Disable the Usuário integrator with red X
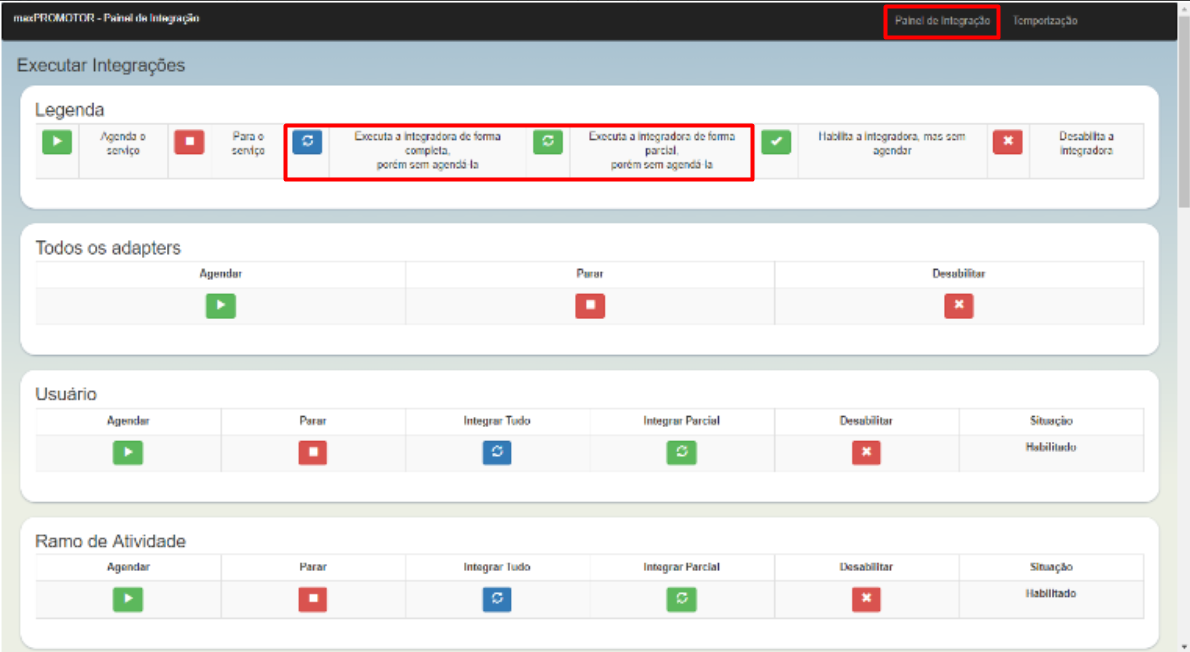1190x652 pixels. tap(866, 453)
